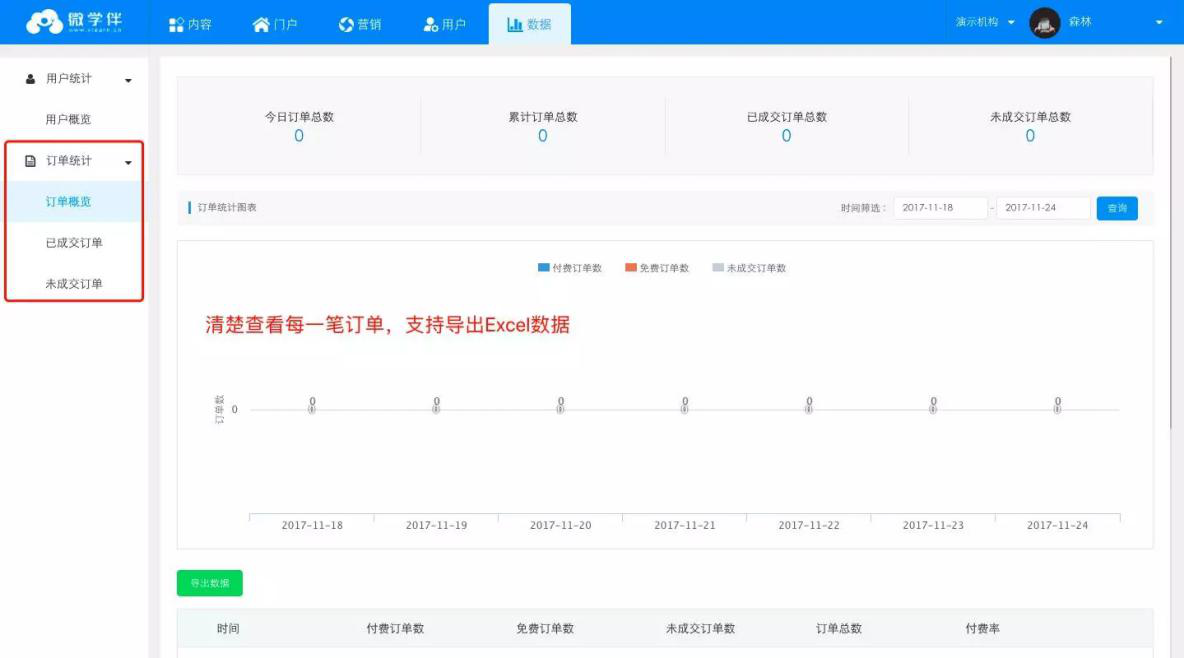Click the username 森林
The width and height of the screenshot is (1184, 658).
pos(1080,22)
